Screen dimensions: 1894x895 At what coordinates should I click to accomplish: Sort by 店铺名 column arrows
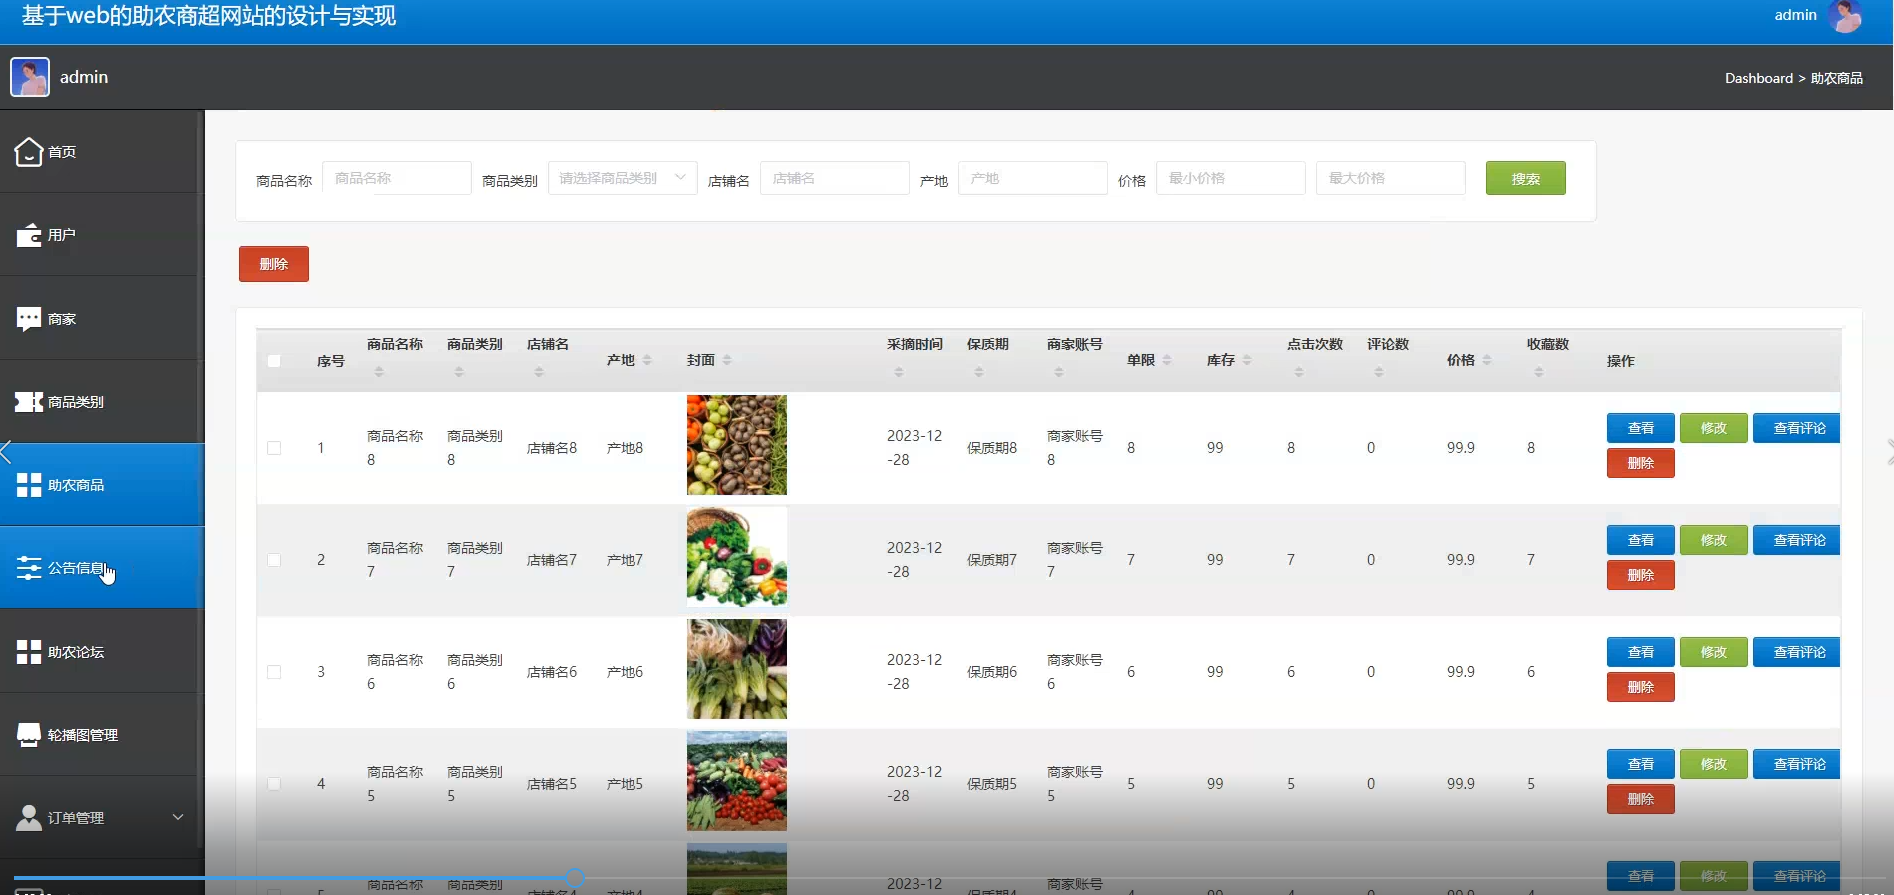click(x=539, y=372)
